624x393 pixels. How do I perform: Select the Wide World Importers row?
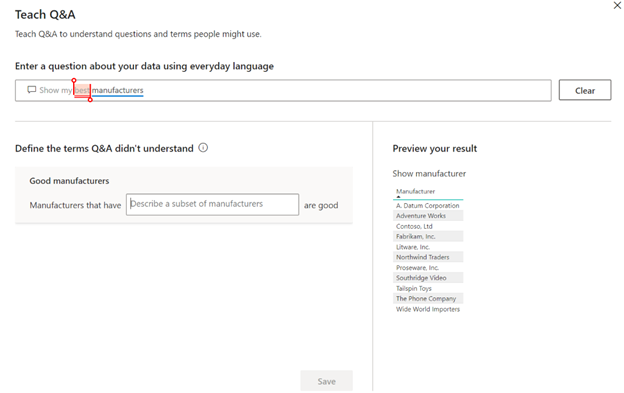click(428, 309)
